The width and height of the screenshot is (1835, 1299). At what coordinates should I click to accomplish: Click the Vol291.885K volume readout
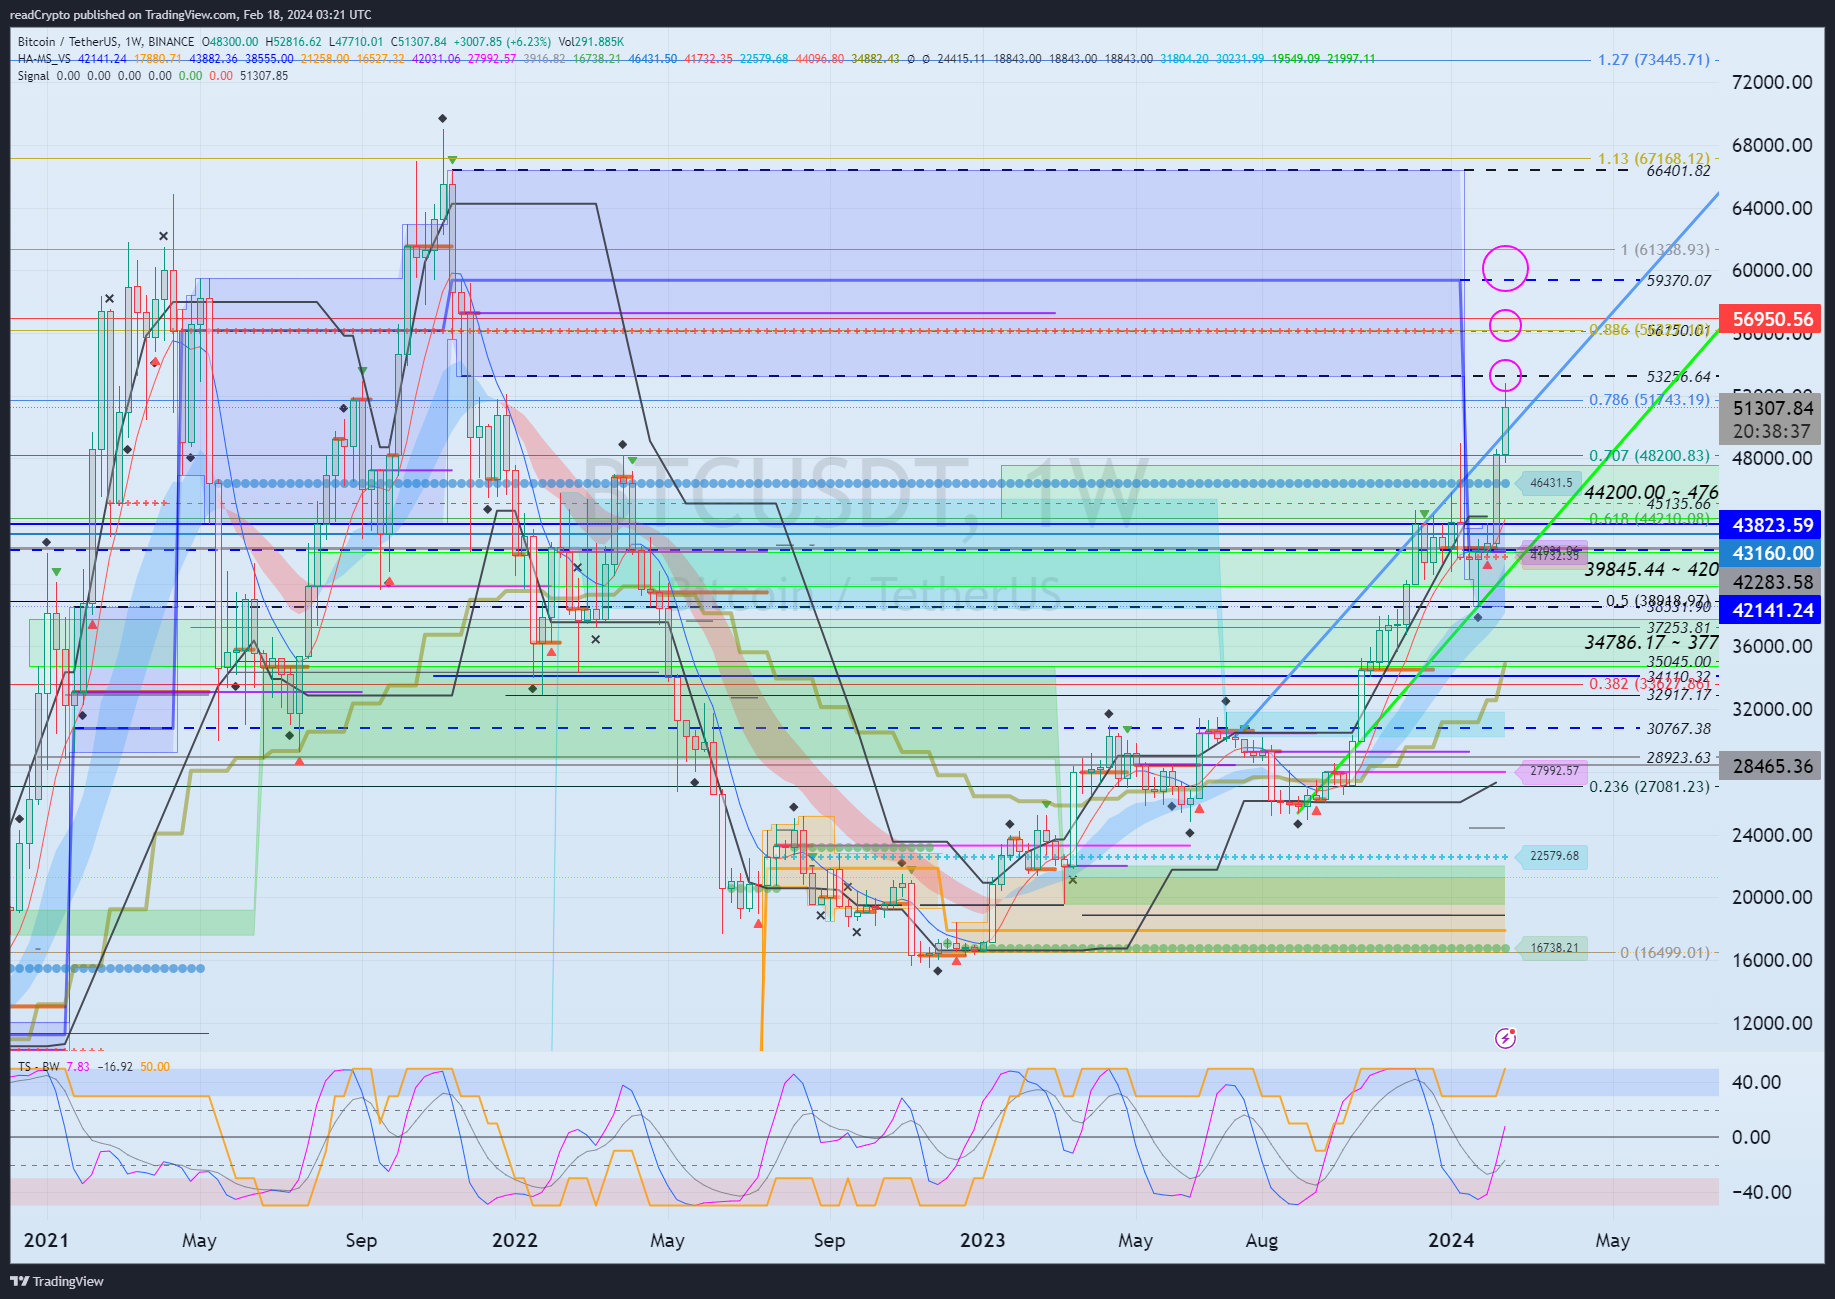pos(591,42)
